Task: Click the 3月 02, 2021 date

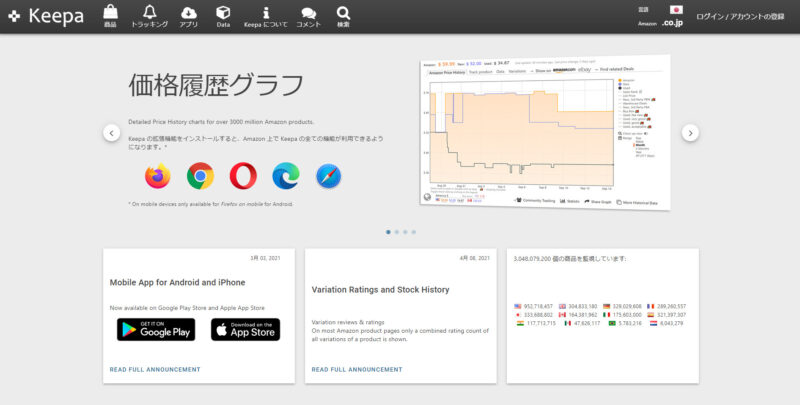Action: 265,258
